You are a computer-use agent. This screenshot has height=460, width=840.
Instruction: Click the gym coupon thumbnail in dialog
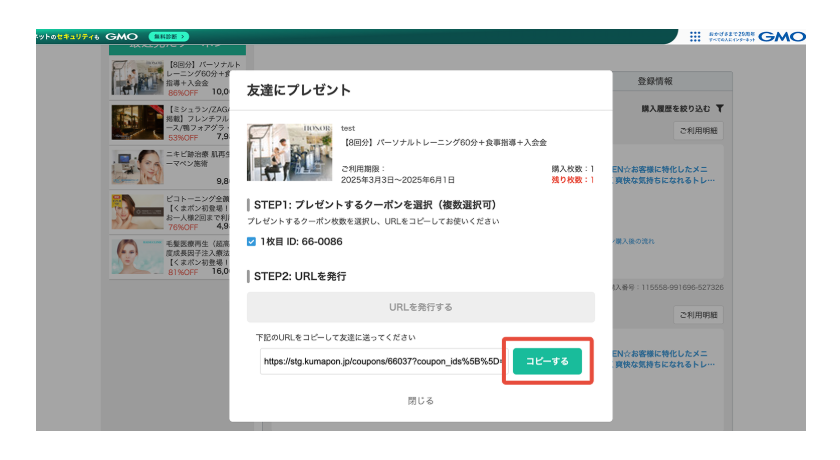(x=289, y=153)
